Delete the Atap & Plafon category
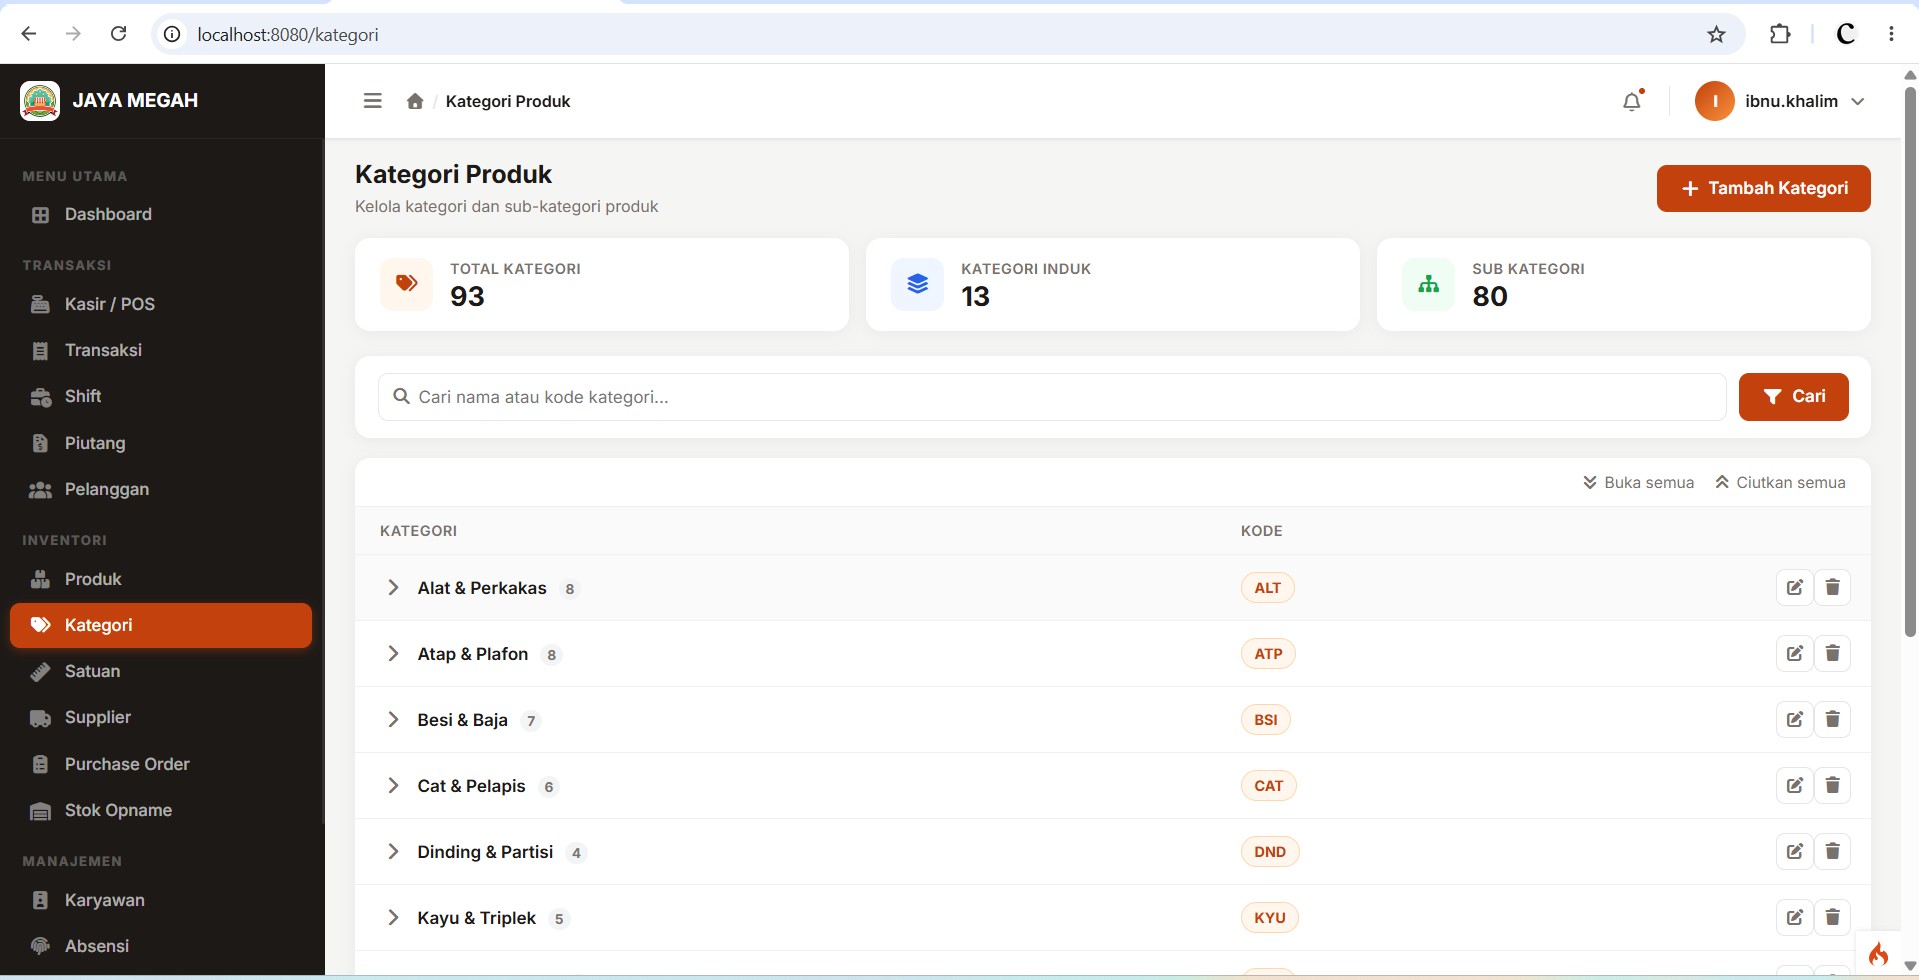This screenshot has width=1919, height=980. pyautogui.click(x=1832, y=653)
